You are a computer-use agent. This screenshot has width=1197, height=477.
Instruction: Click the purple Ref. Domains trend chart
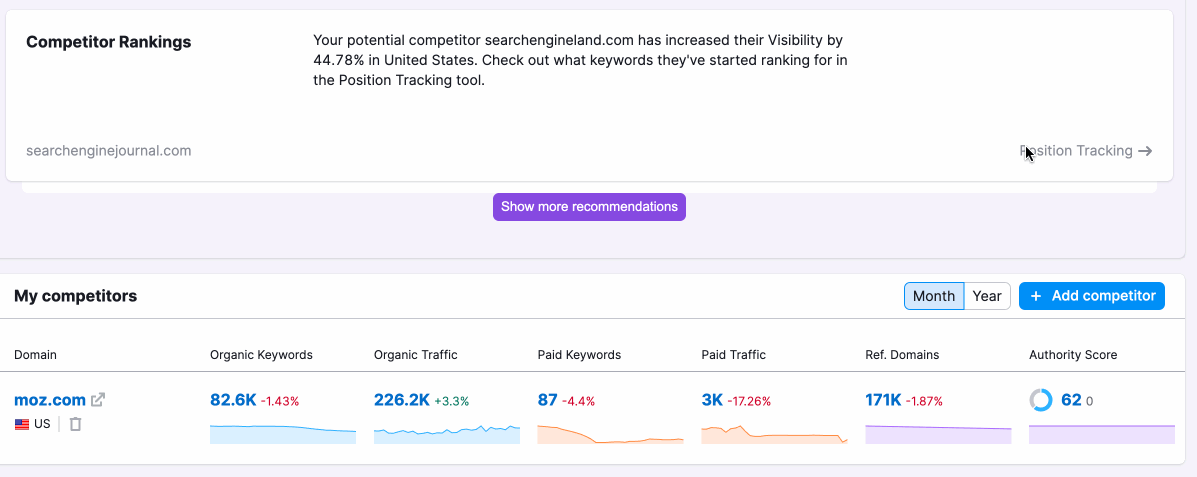point(938,434)
